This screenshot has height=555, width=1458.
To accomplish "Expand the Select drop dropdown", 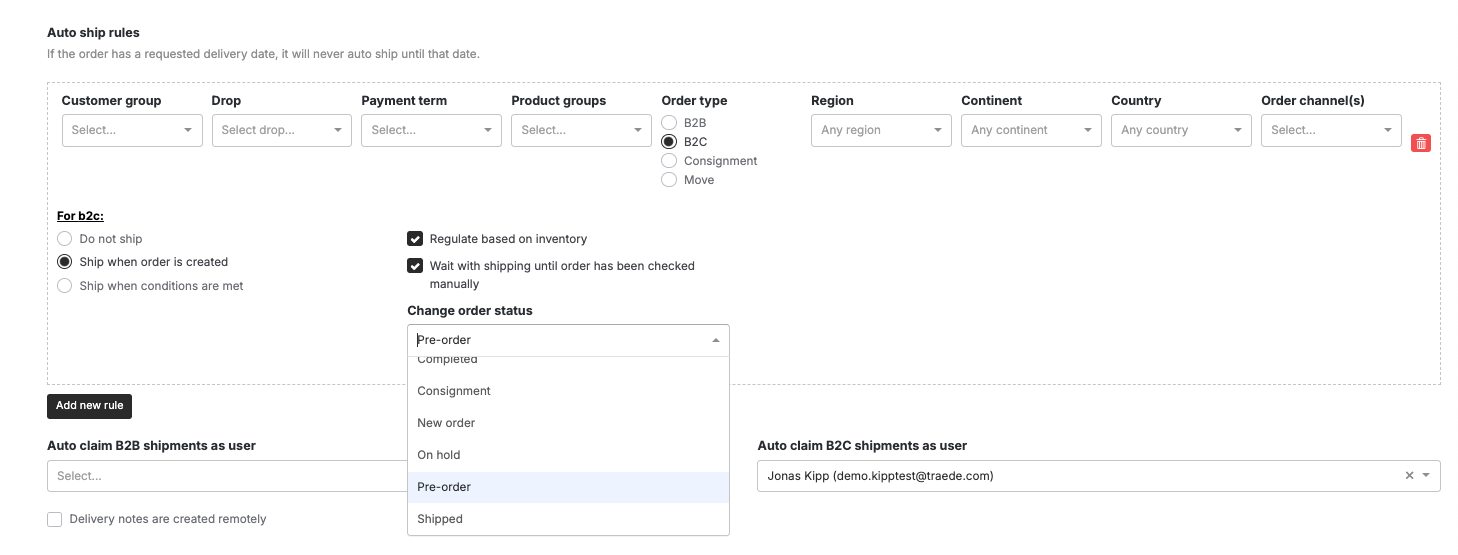I will (x=282, y=130).
